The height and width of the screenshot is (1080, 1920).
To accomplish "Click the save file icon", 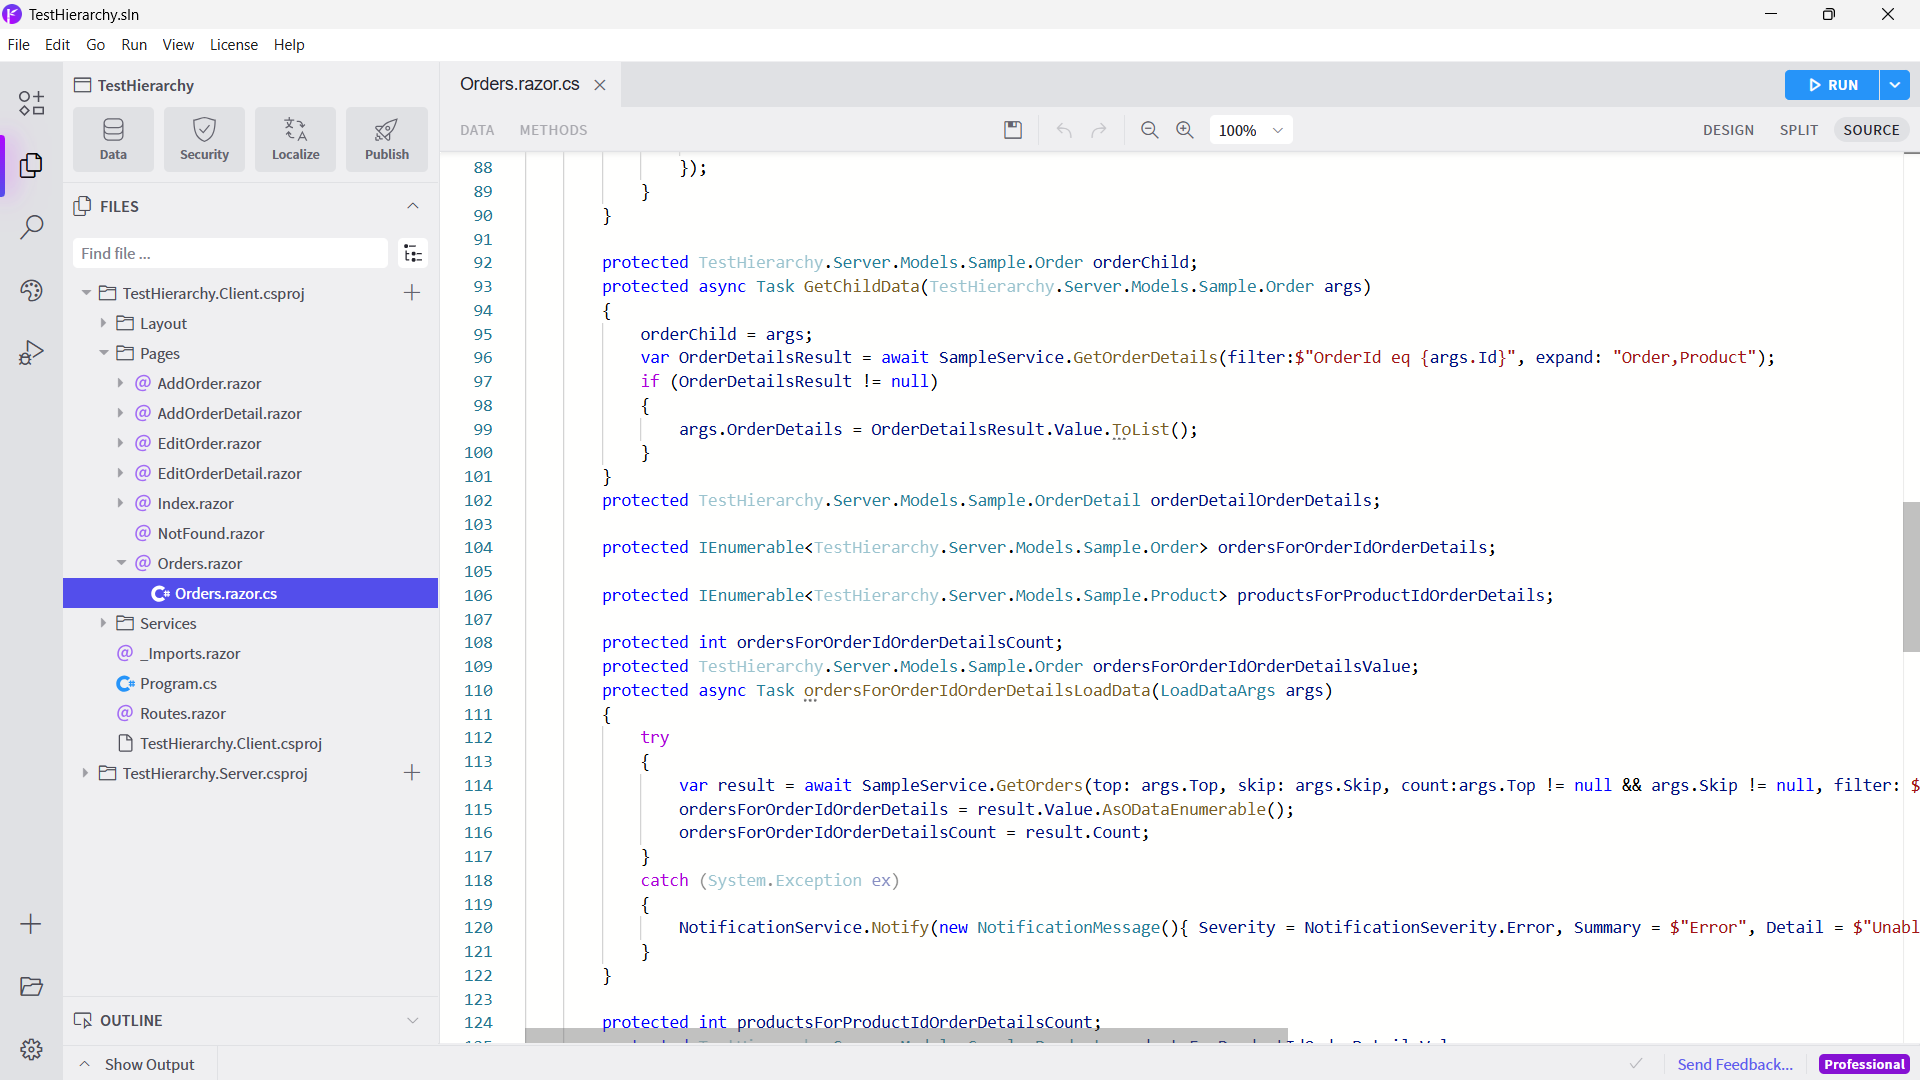I will (x=1013, y=130).
